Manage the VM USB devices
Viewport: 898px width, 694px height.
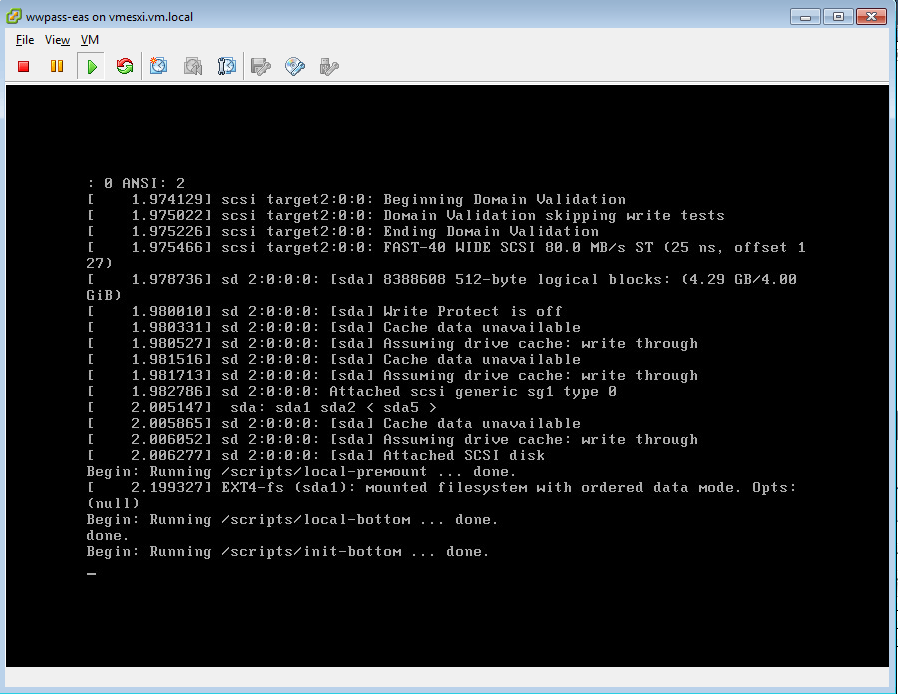[326, 65]
